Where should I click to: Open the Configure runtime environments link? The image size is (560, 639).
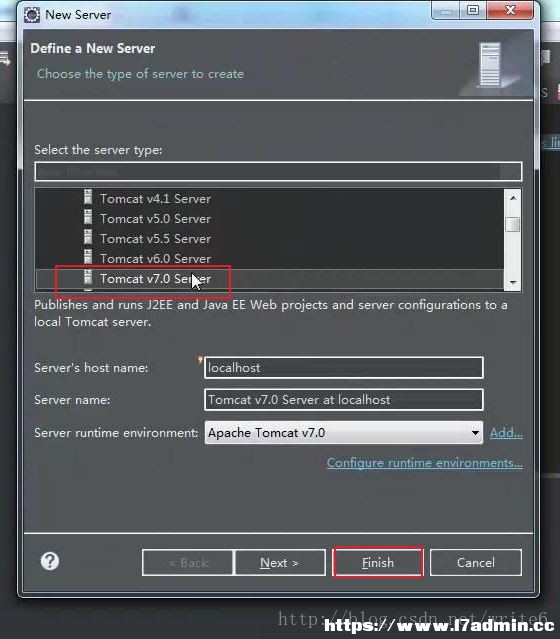click(425, 463)
